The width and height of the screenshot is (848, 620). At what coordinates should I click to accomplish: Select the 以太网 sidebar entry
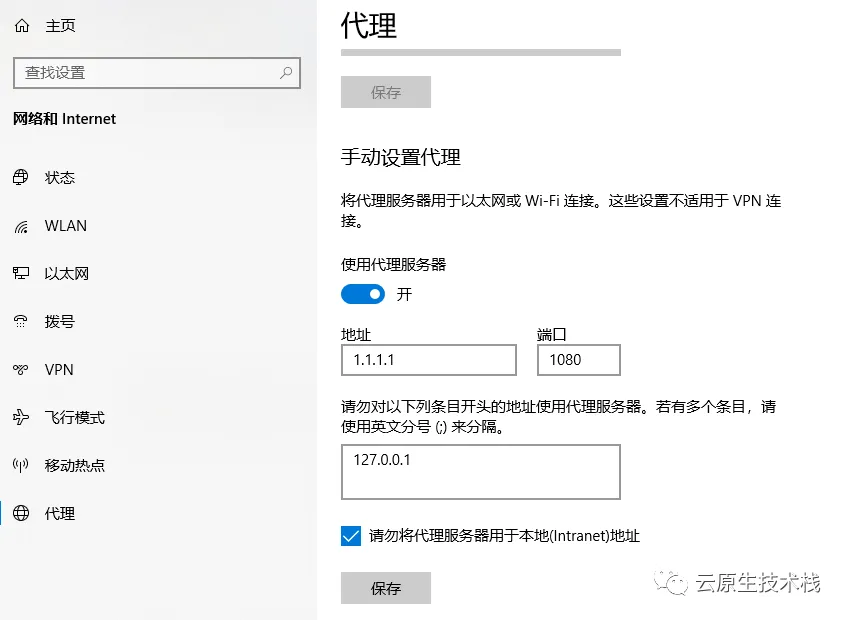66,273
